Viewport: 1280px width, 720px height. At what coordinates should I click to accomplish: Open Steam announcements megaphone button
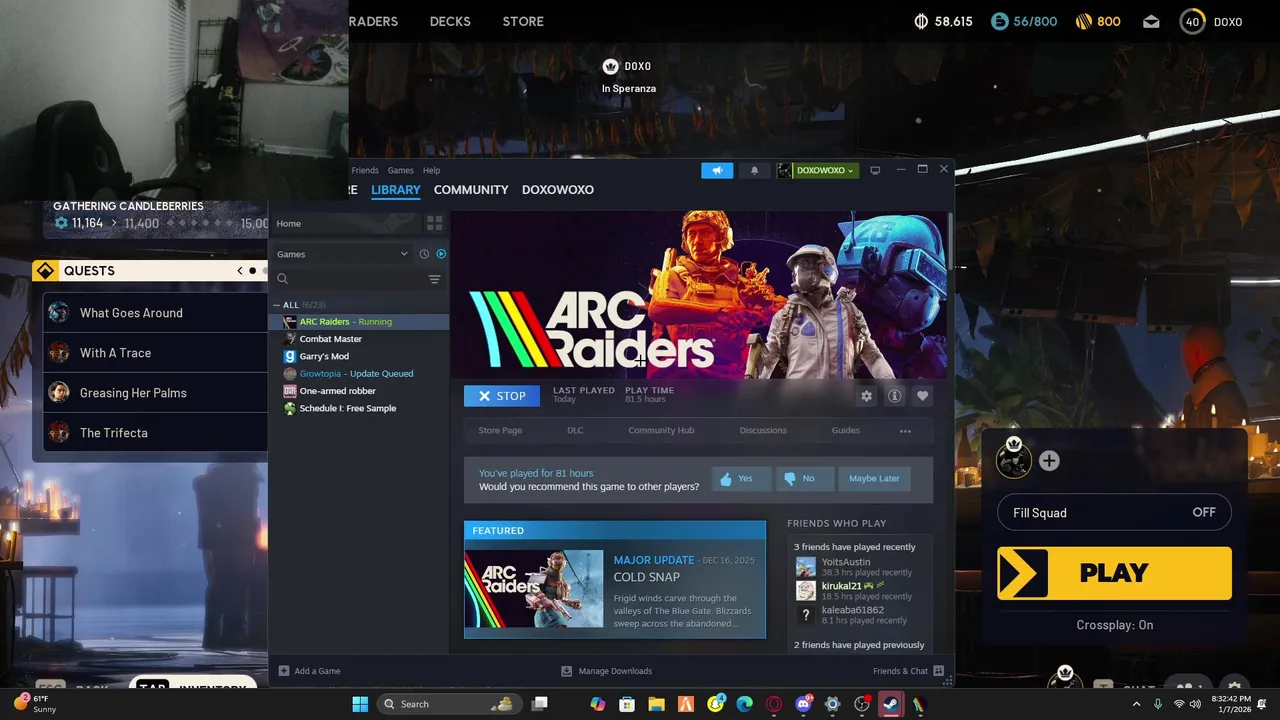(x=717, y=170)
